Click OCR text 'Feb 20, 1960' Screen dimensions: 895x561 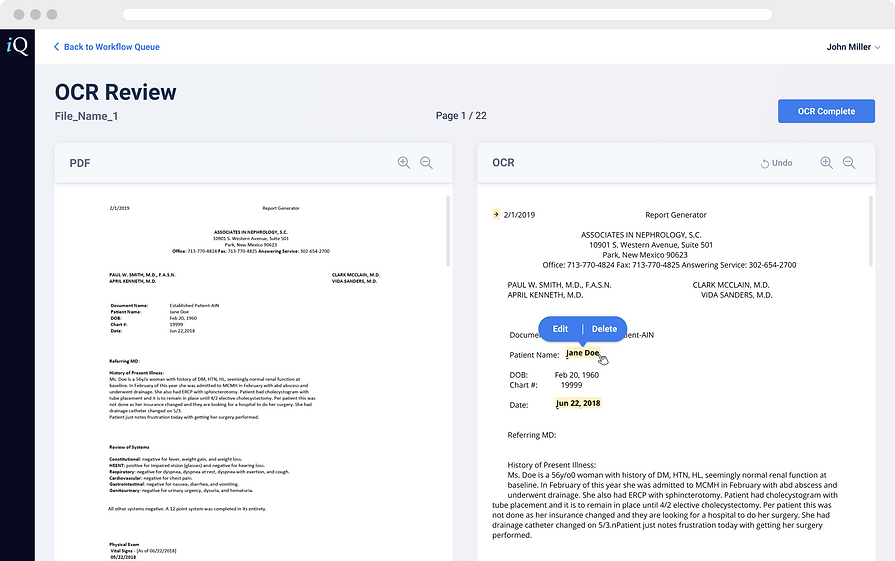[x=576, y=375]
